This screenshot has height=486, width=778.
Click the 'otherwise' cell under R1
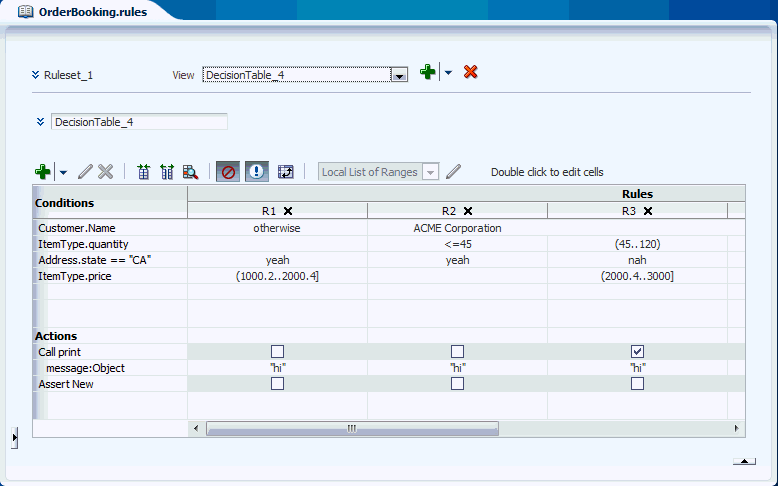pos(277,228)
